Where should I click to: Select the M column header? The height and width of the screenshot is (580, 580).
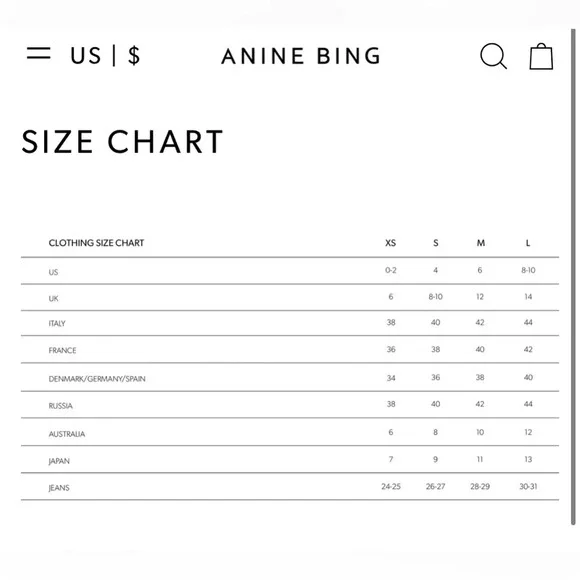tap(480, 243)
